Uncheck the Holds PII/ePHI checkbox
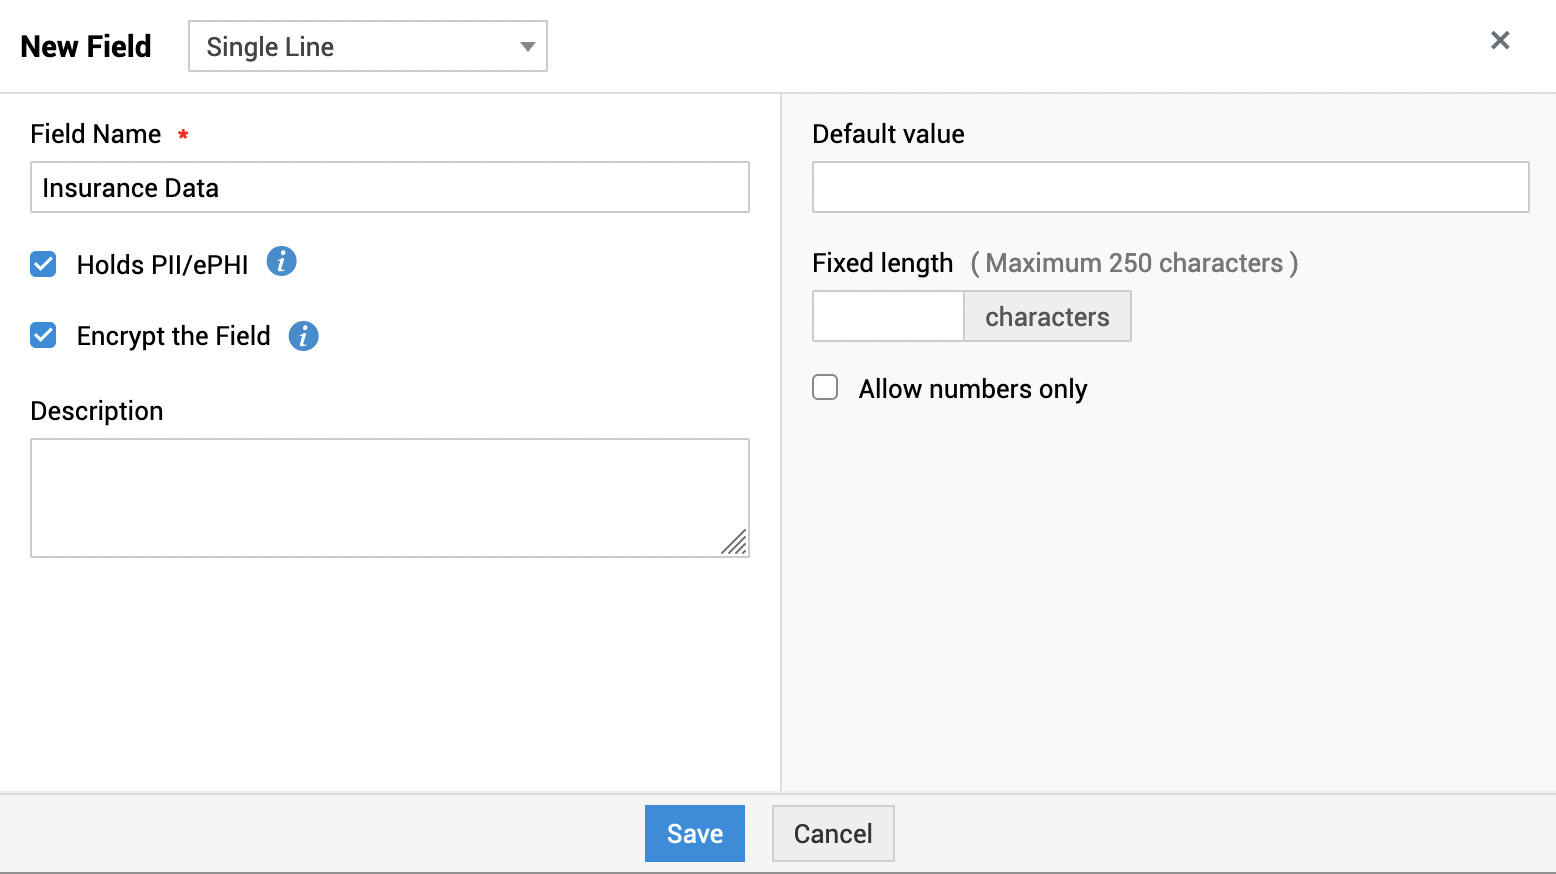The height and width of the screenshot is (874, 1556). pos(43,264)
